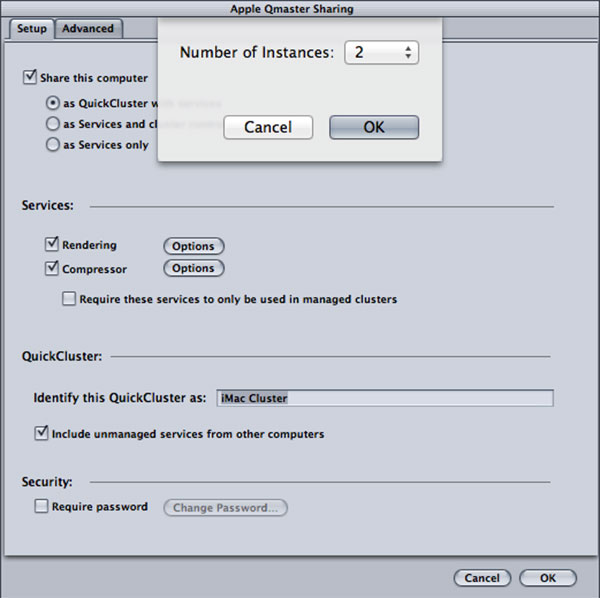Viewport: 600px width, 598px height.
Task: Choose as Services and cluster radio option
Action: tap(53, 124)
